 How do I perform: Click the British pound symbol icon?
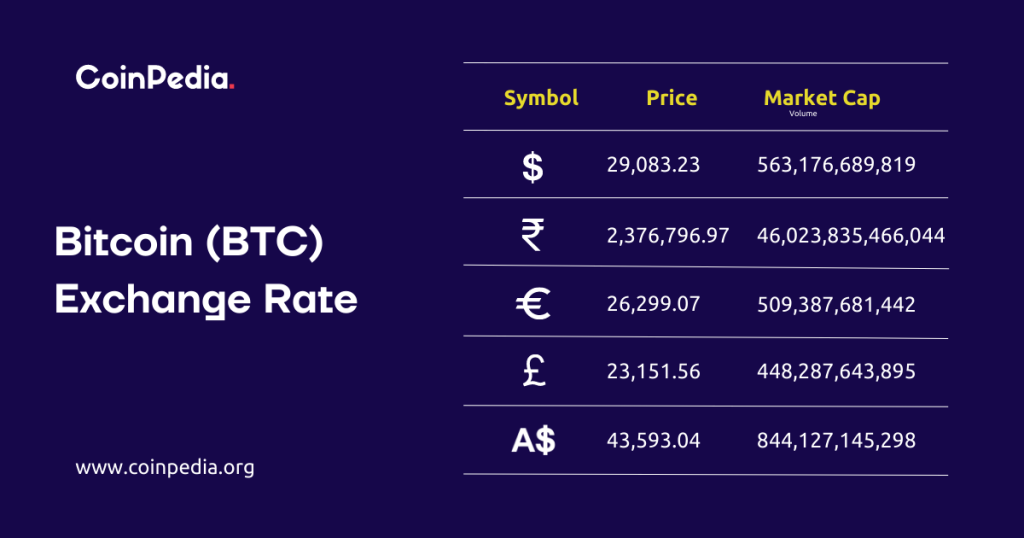coord(533,372)
